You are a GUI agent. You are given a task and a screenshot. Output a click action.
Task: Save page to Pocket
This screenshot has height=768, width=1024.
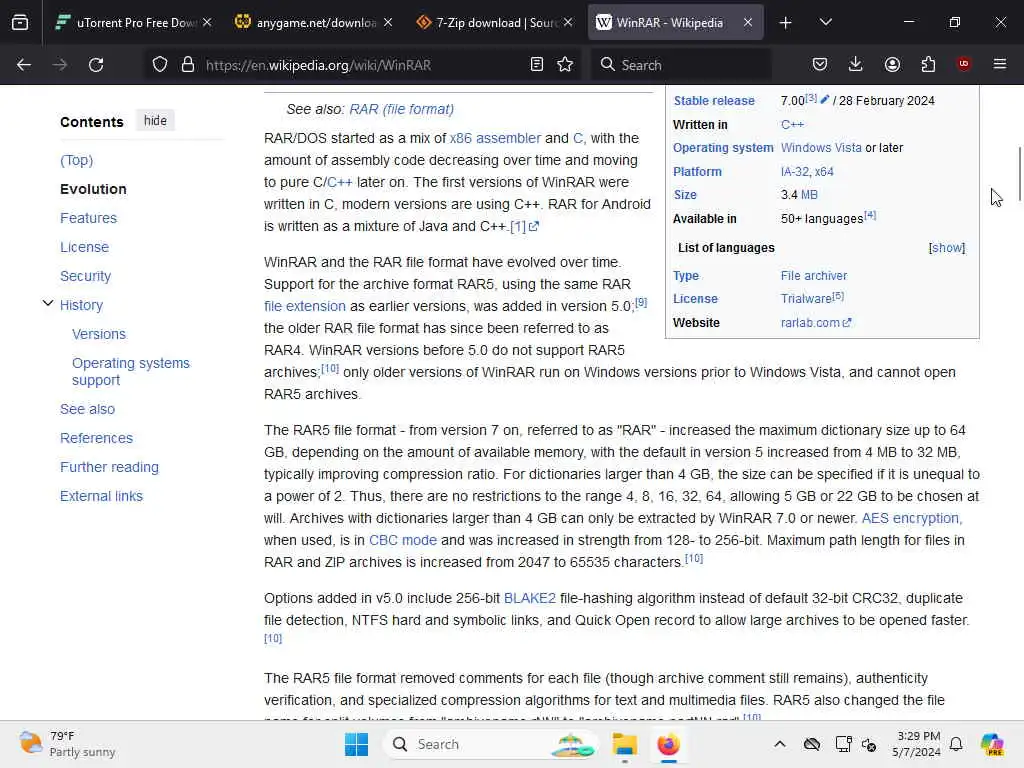point(820,65)
